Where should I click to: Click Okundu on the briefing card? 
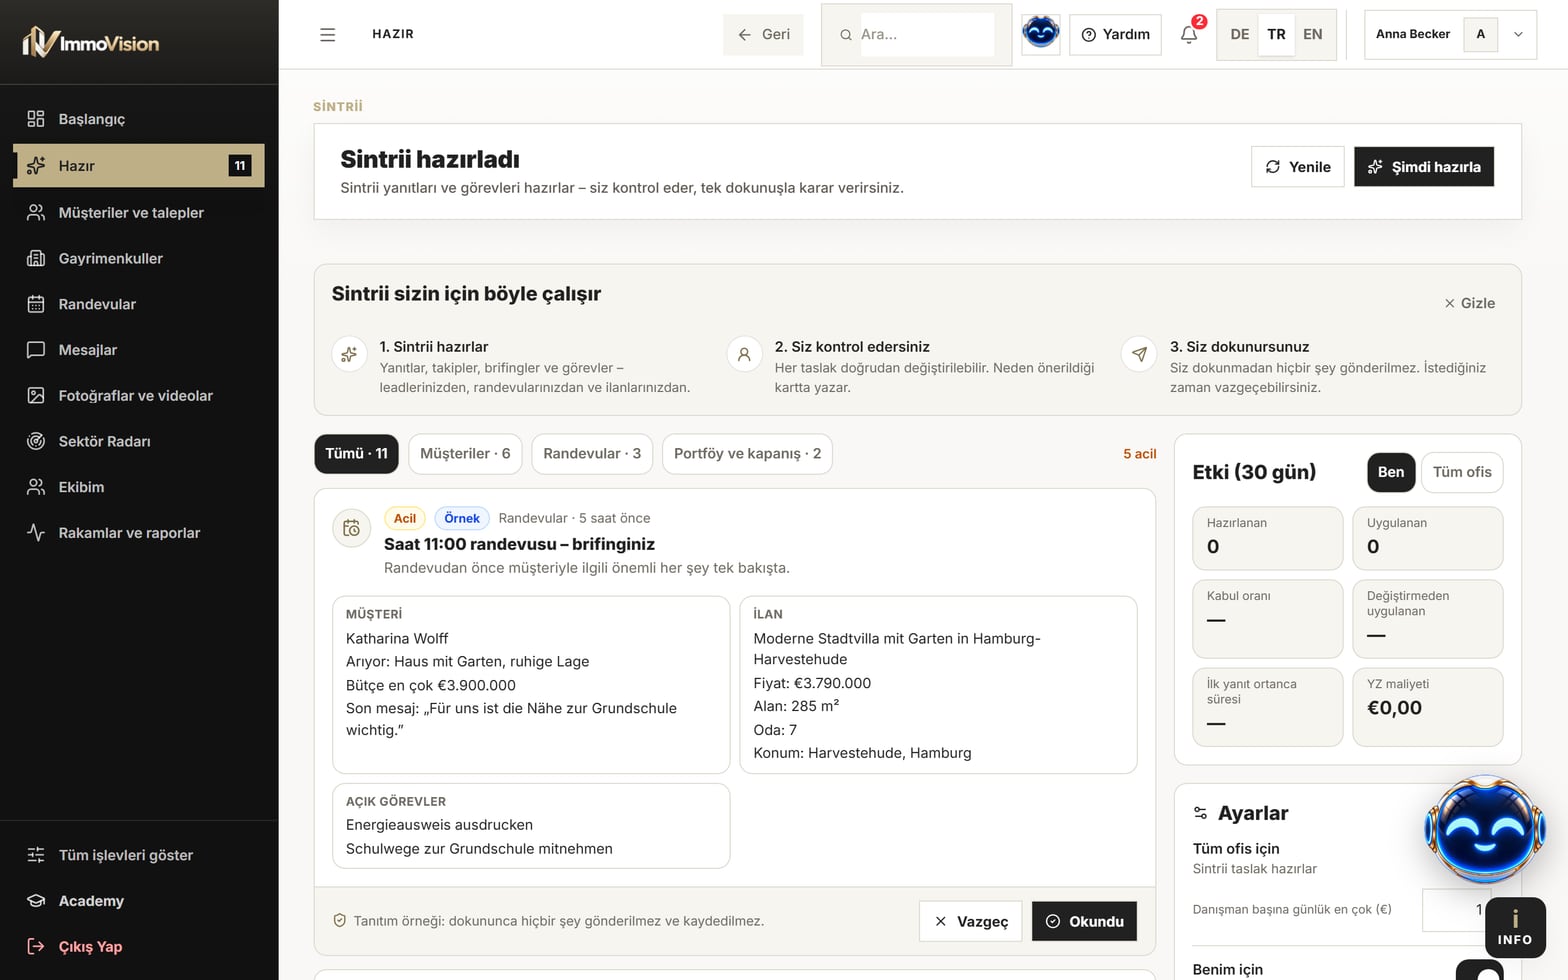1084,921
